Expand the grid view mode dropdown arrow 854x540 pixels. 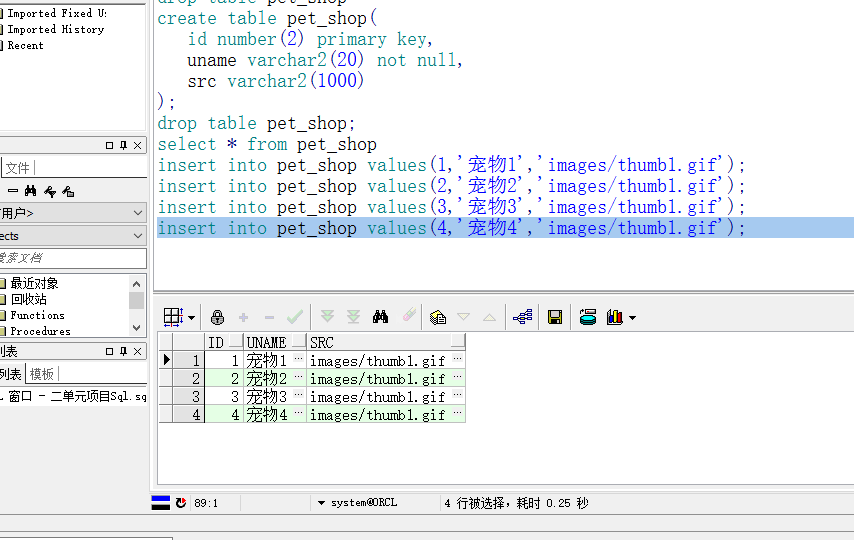pyautogui.click(x=192, y=318)
